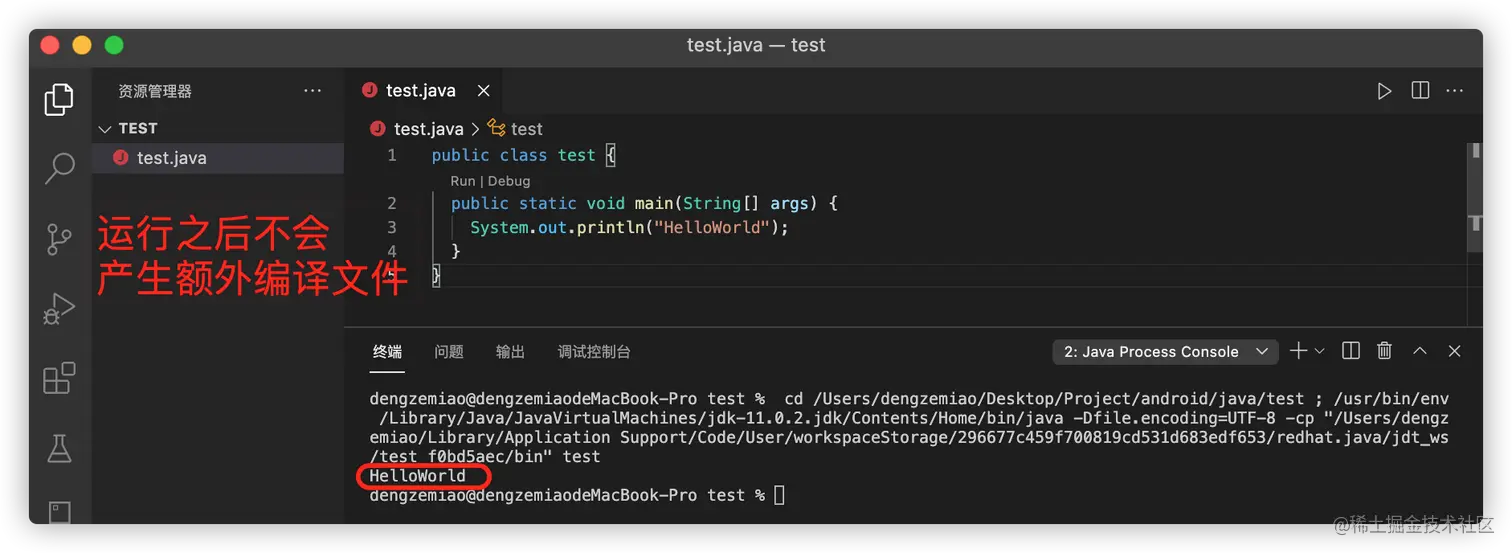The height and width of the screenshot is (553, 1512).
Task: Click line number 2 in the gutter
Action: pos(392,203)
